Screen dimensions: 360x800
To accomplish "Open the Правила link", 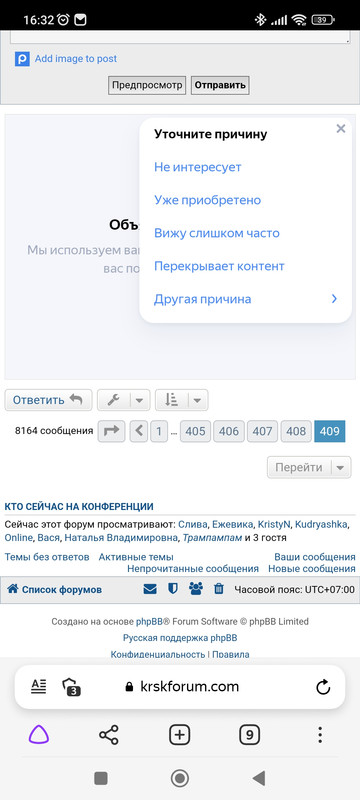I will click(x=230, y=654).
